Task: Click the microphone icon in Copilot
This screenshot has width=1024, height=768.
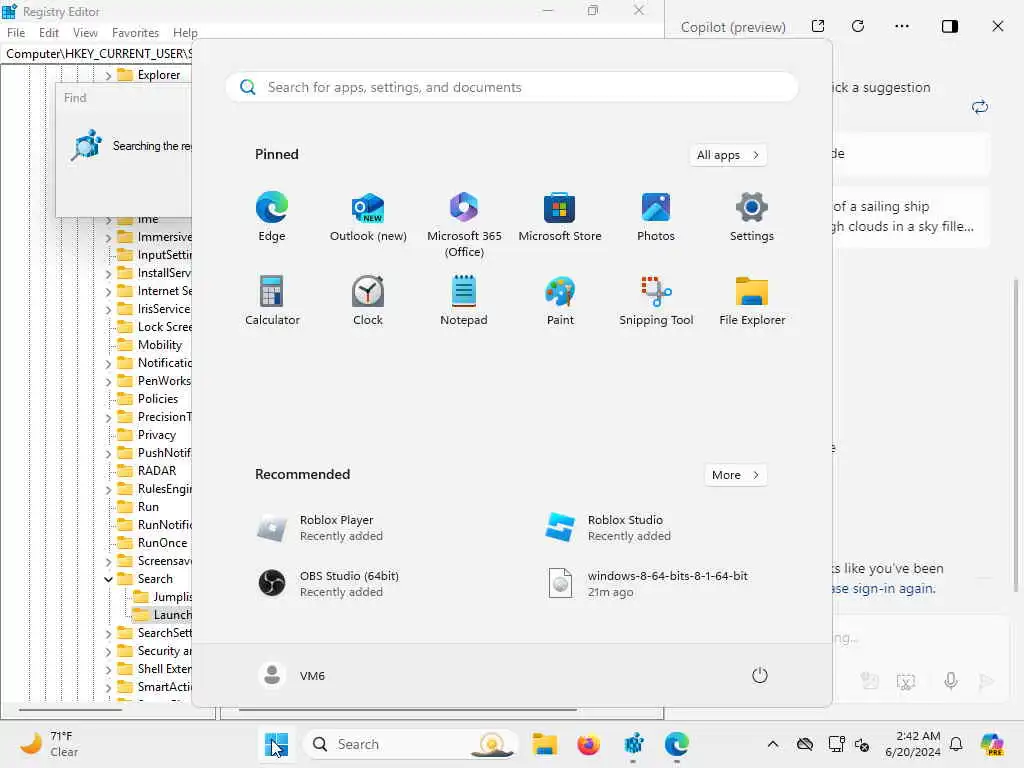Action: click(x=951, y=681)
